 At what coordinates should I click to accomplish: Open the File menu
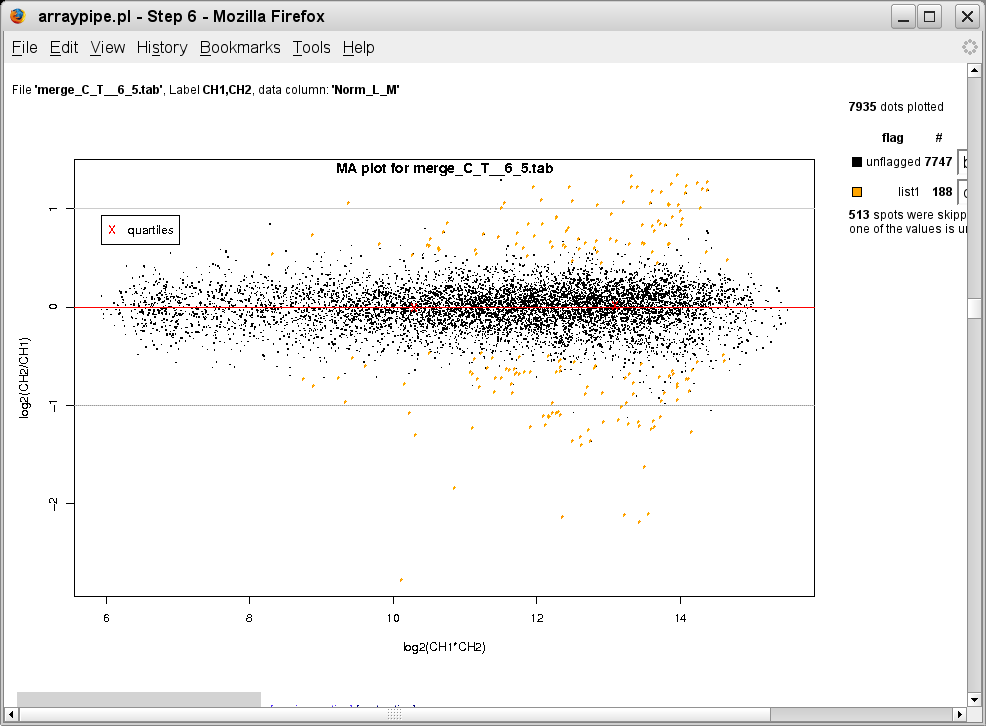pos(25,48)
